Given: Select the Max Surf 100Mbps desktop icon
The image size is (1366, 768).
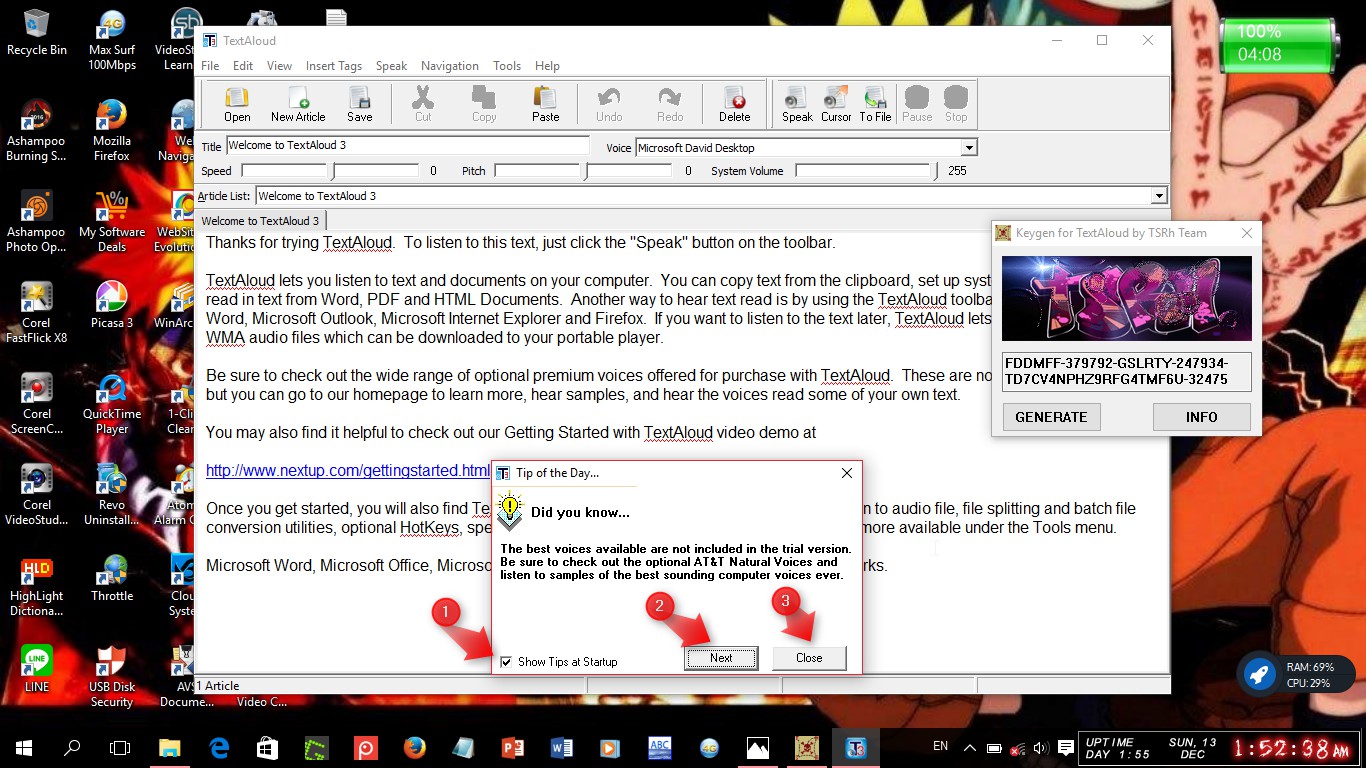Looking at the screenshot, I should tap(112, 40).
